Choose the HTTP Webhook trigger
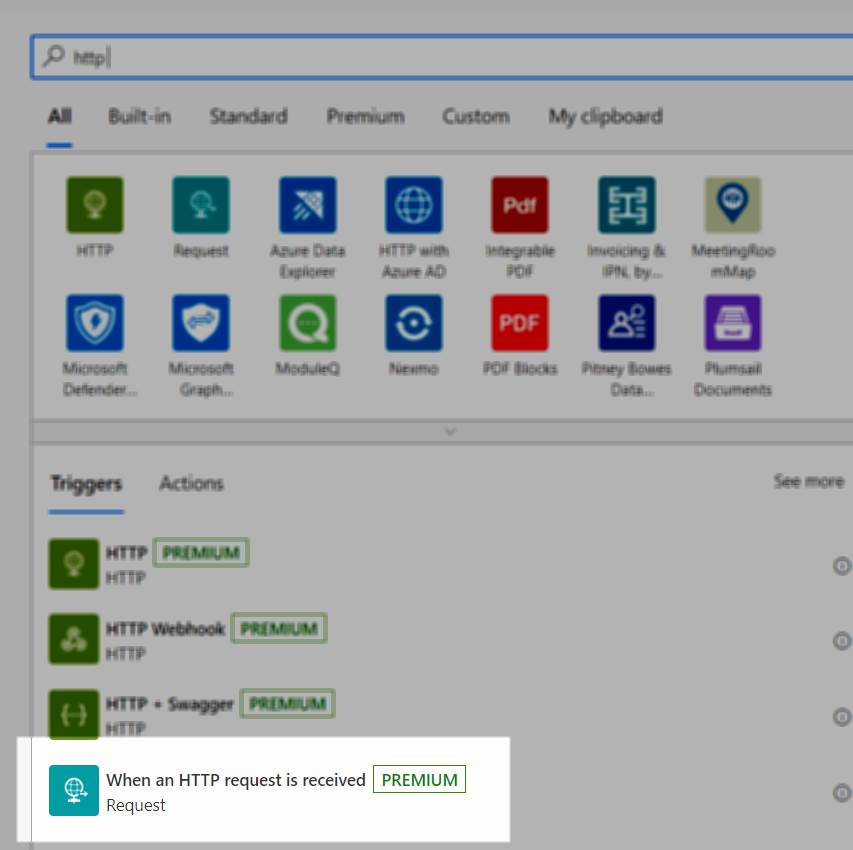 tap(165, 630)
